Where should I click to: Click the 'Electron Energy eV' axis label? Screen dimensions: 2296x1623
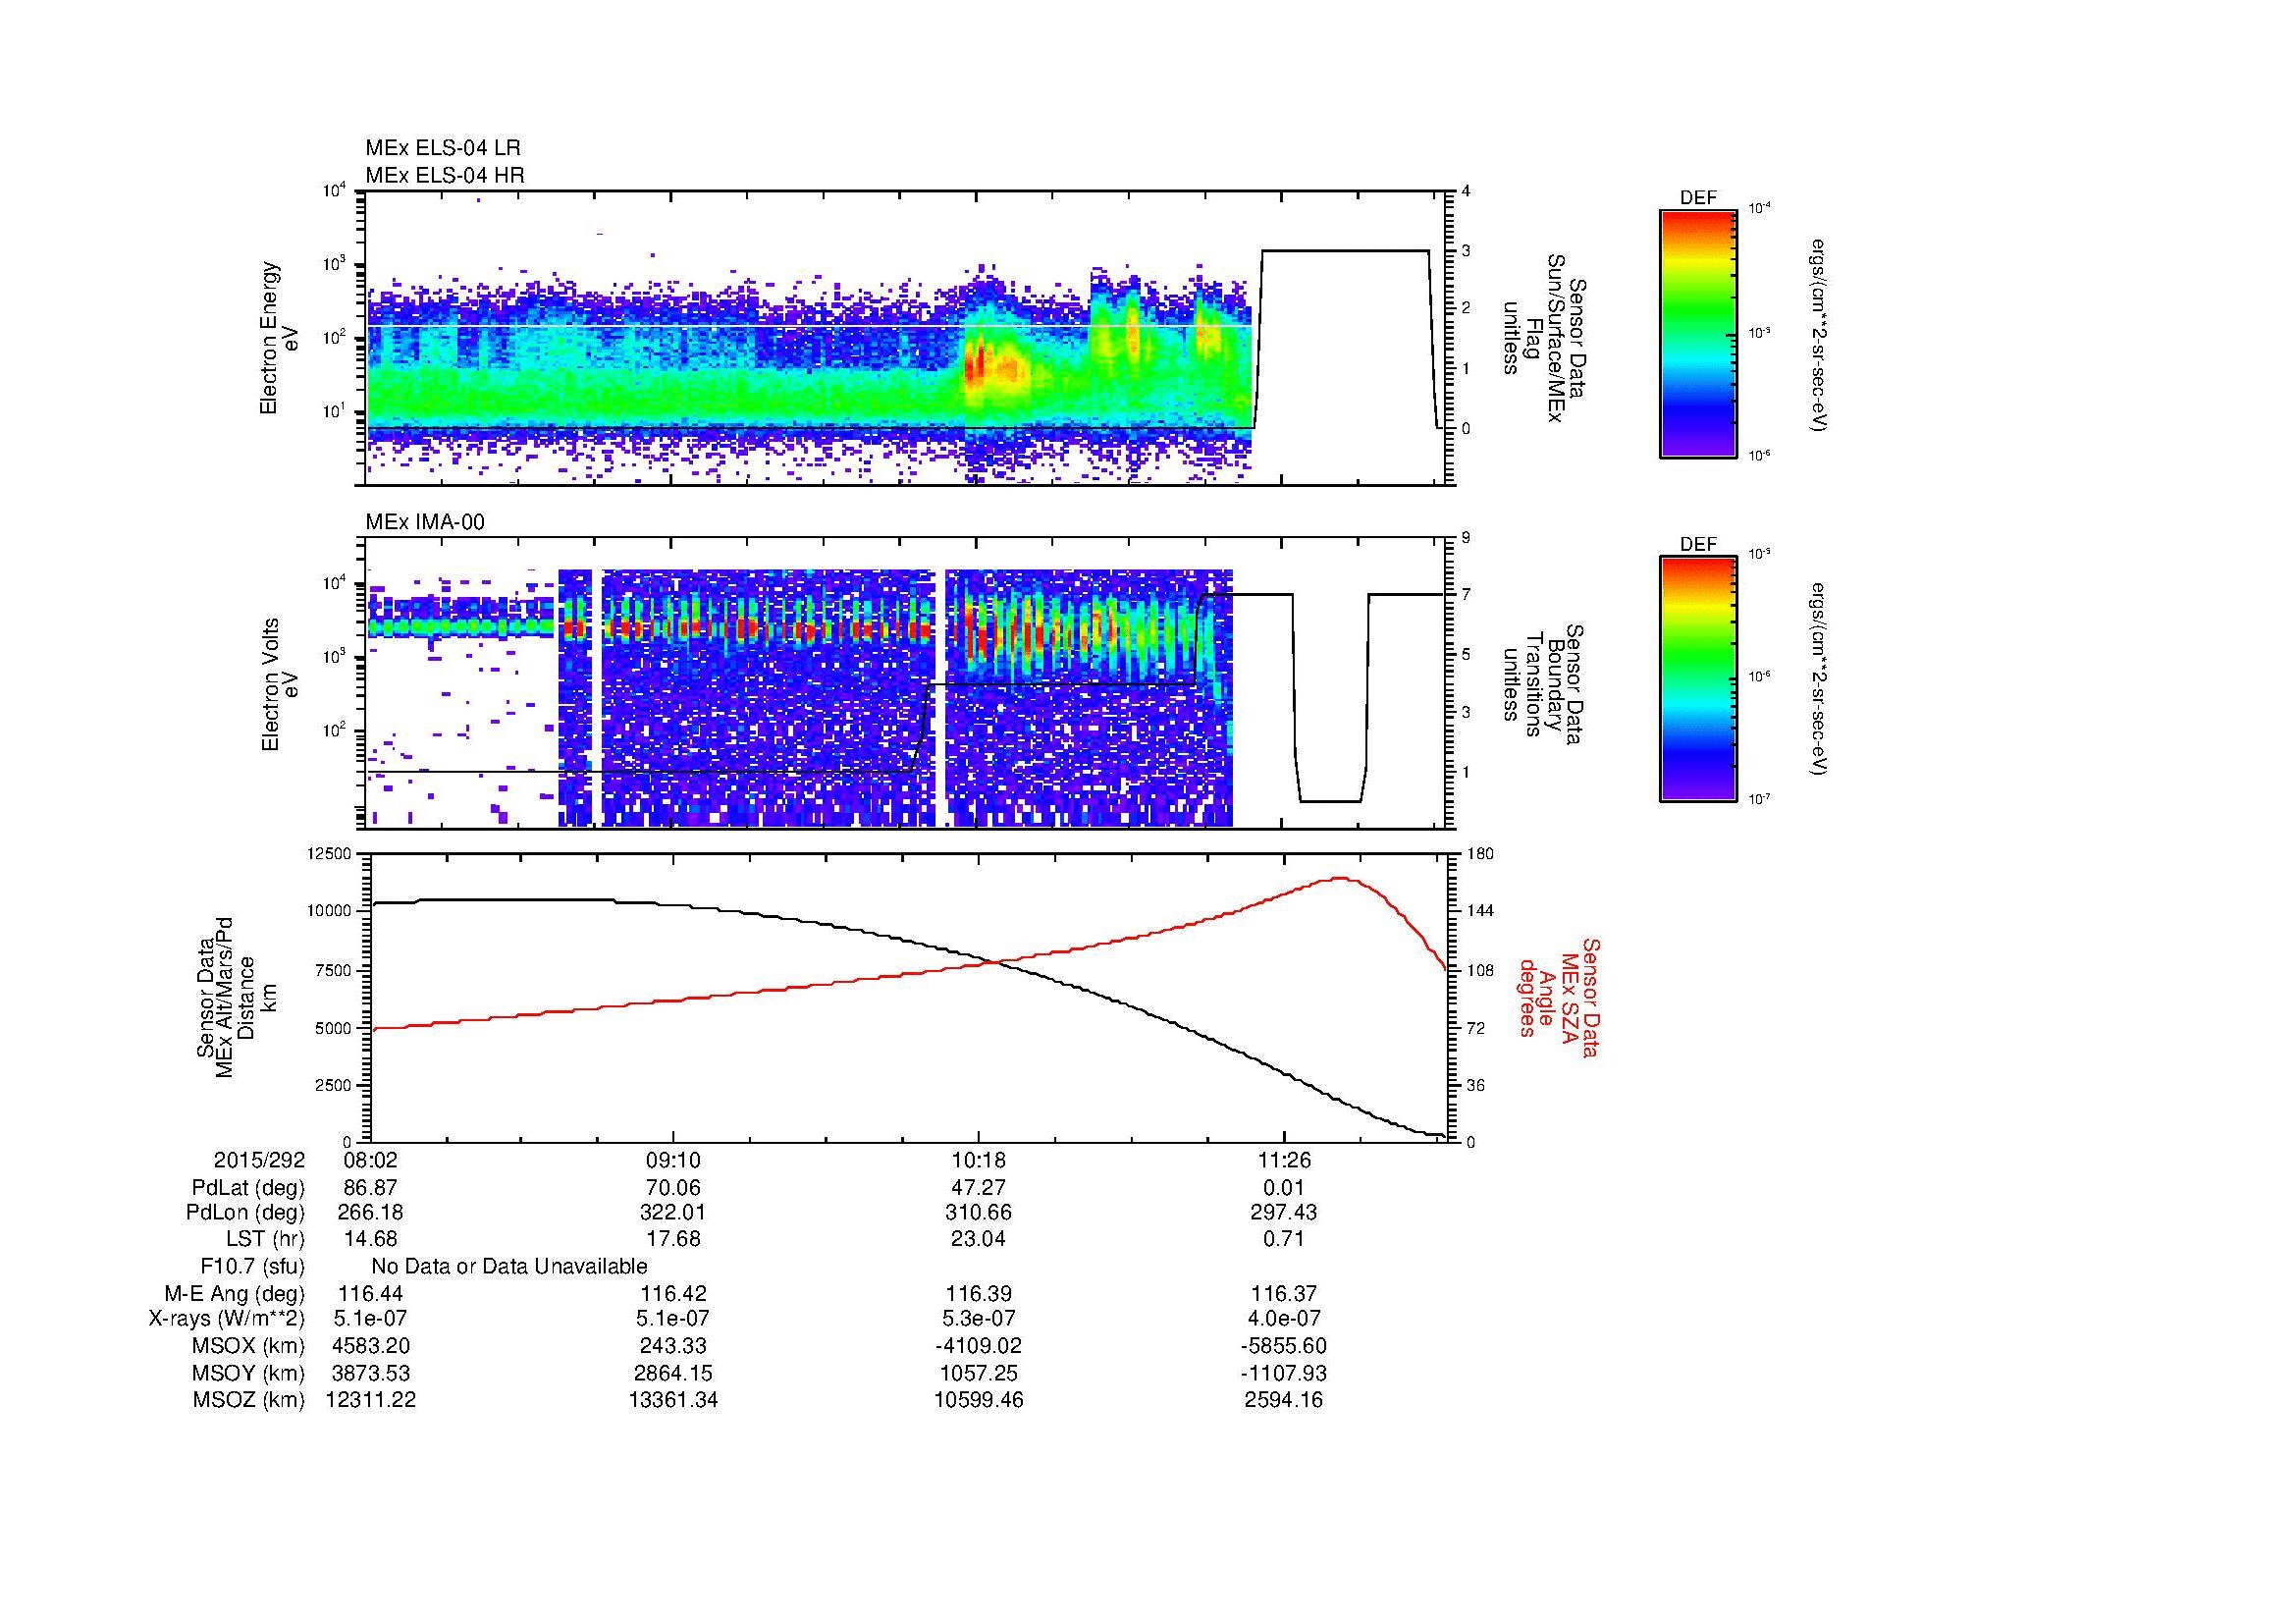[x=279, y=338]
